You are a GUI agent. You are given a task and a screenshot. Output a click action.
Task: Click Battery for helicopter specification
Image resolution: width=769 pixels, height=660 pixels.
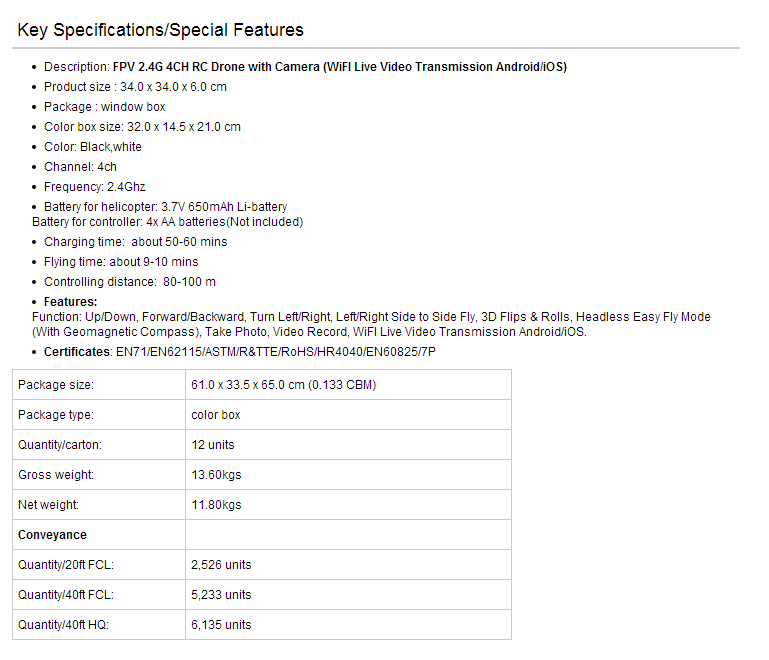pyautogui.click(x=165, y=207)
